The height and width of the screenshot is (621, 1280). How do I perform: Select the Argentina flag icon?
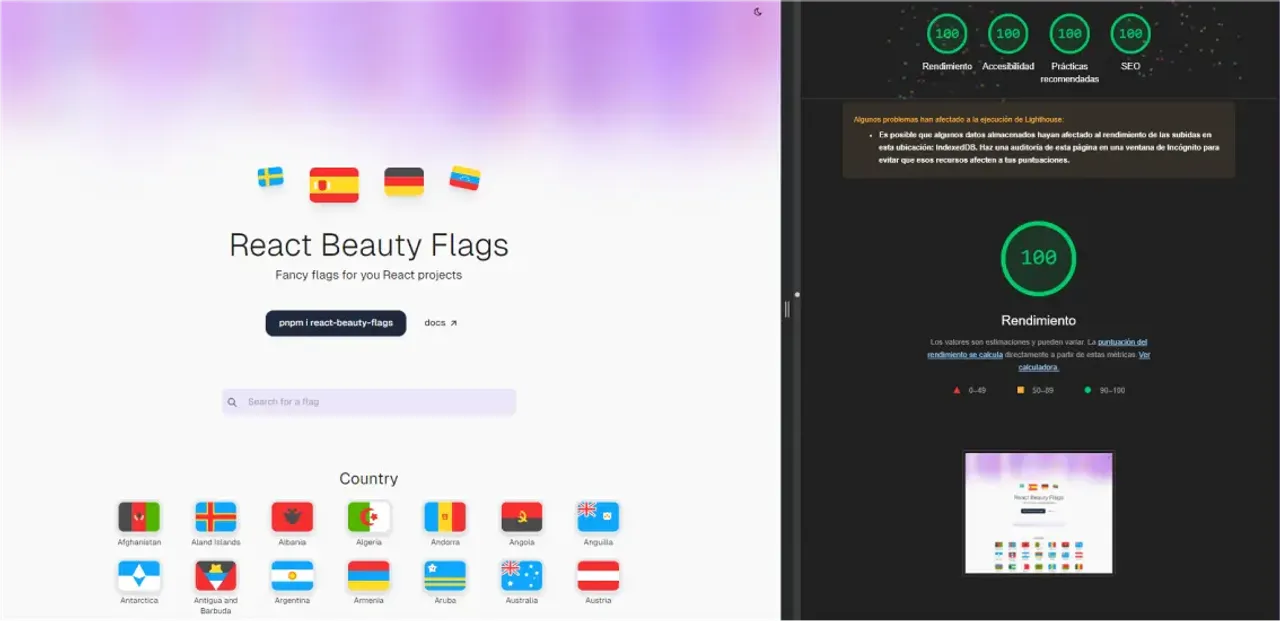point(292,575)
